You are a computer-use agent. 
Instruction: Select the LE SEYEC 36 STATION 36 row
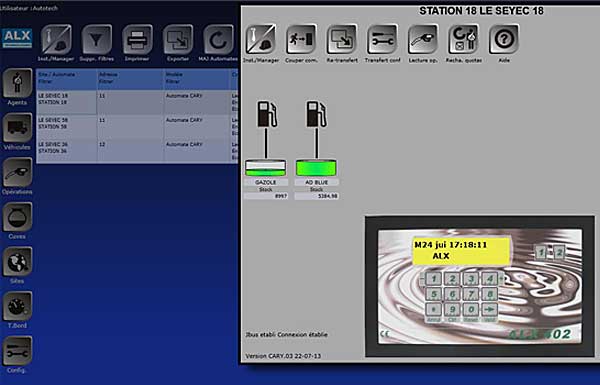(137, 151)
